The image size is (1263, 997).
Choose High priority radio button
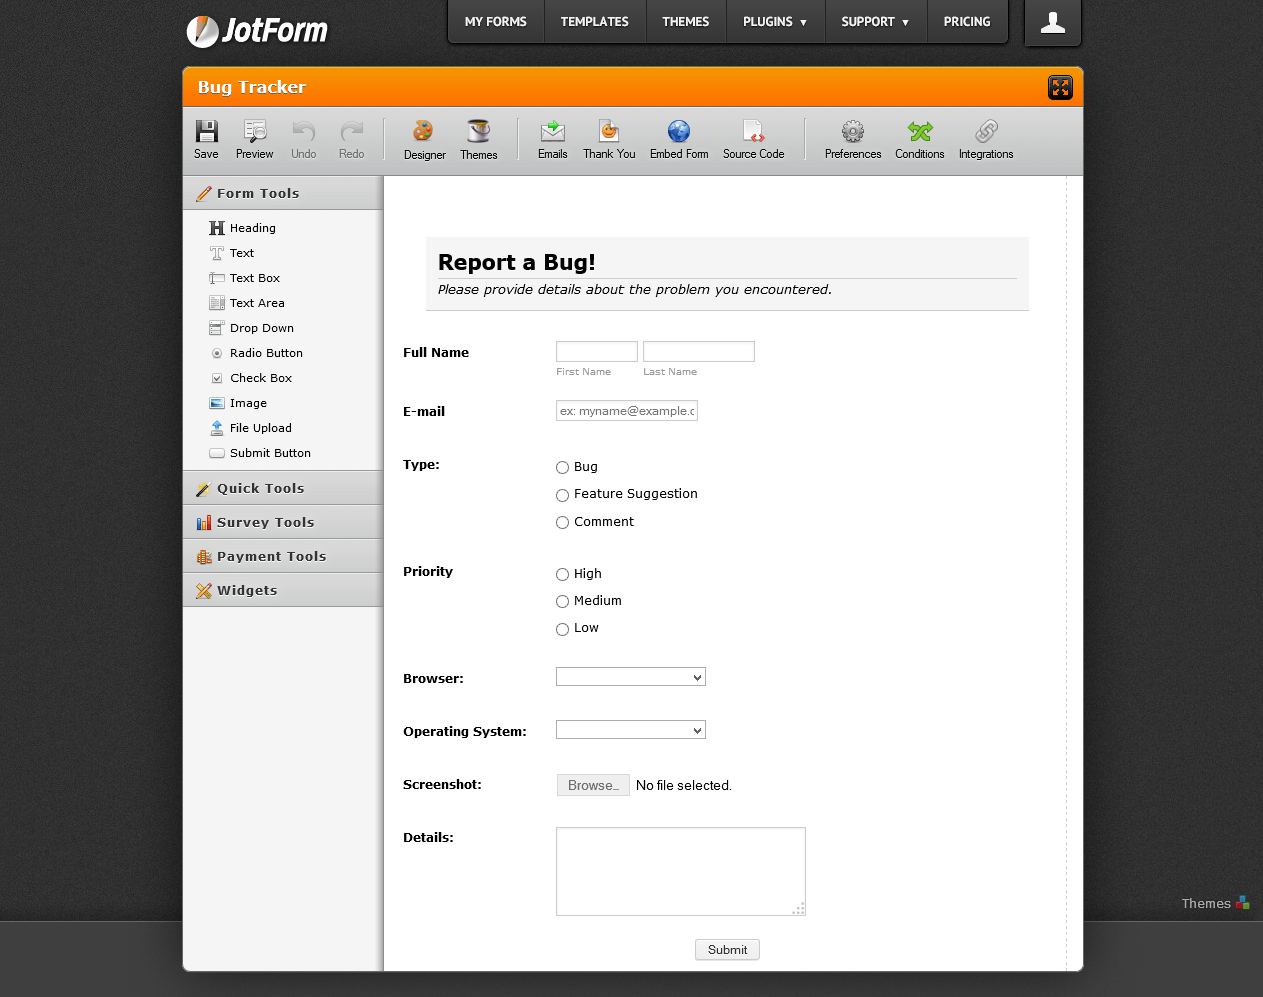point(563,575)
